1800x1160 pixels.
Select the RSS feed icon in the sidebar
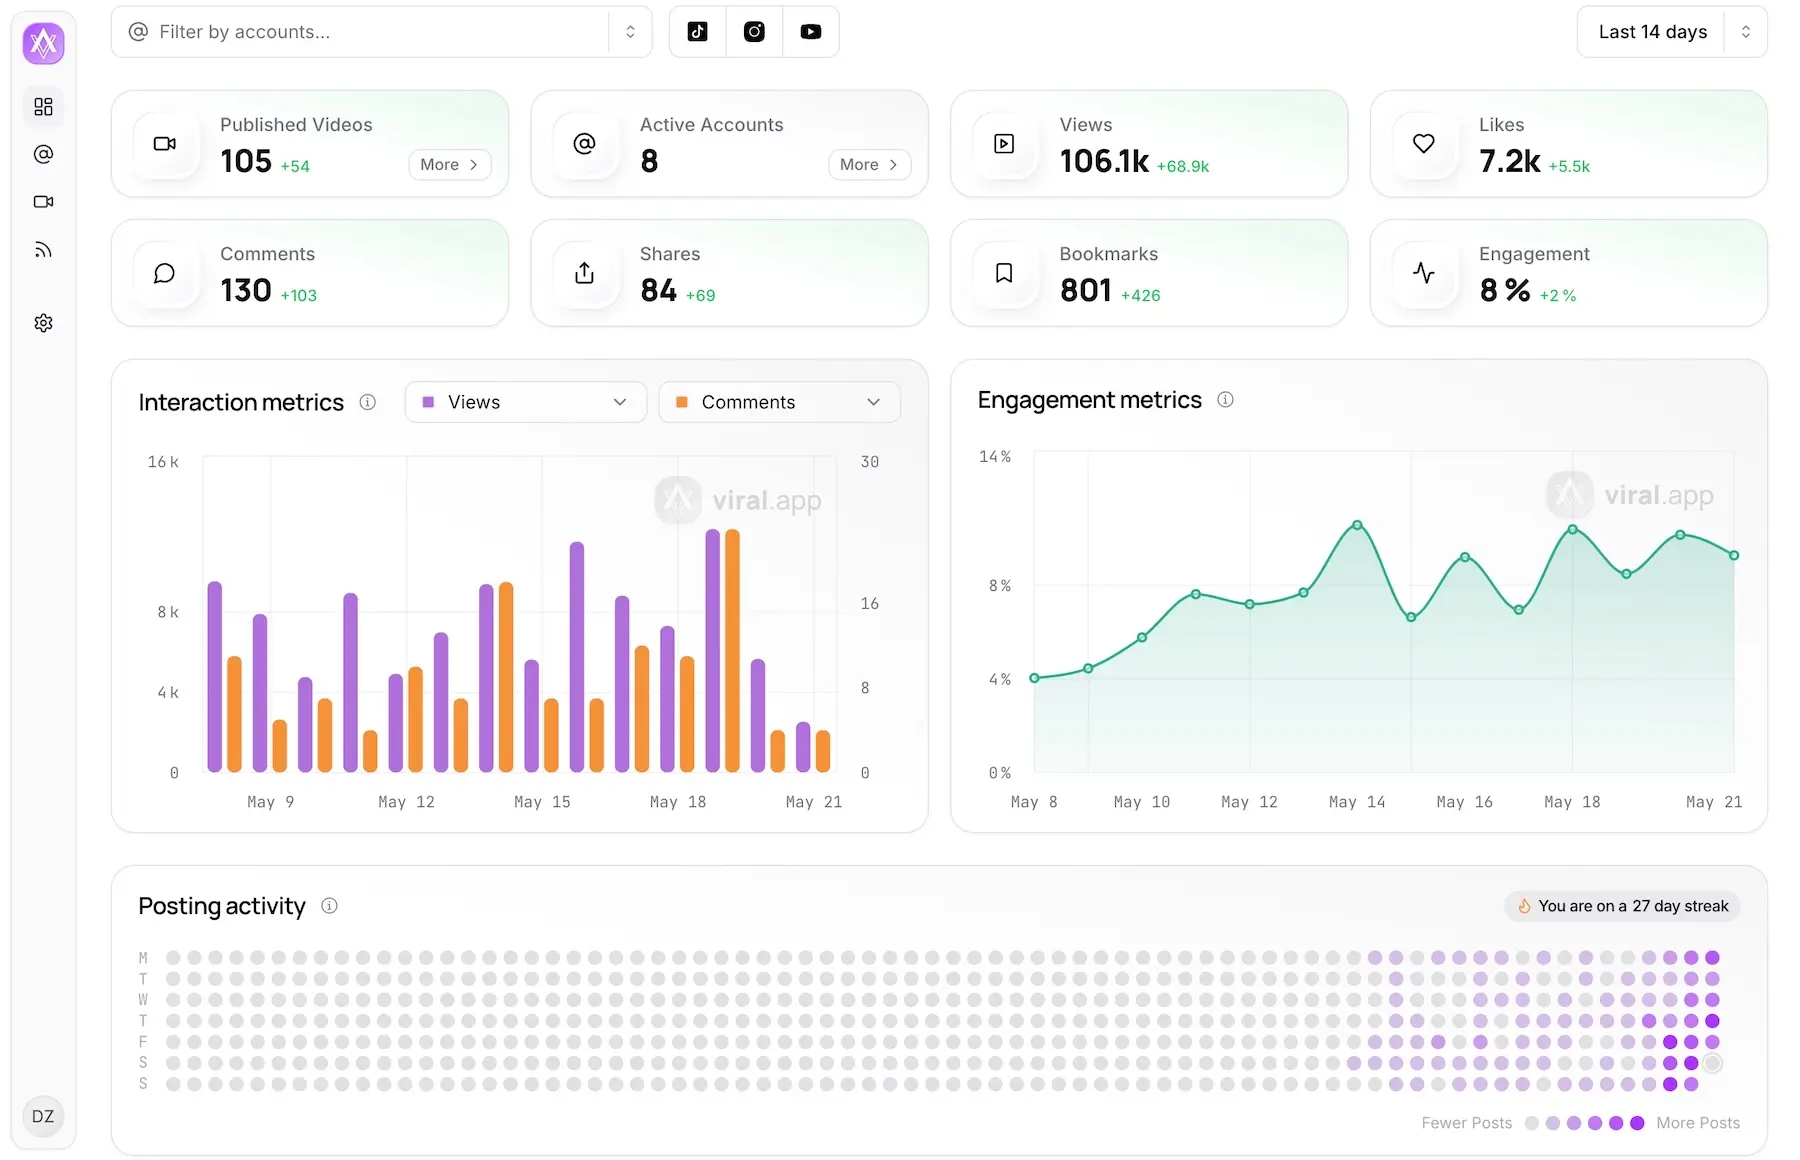click(x=43, y=249)
